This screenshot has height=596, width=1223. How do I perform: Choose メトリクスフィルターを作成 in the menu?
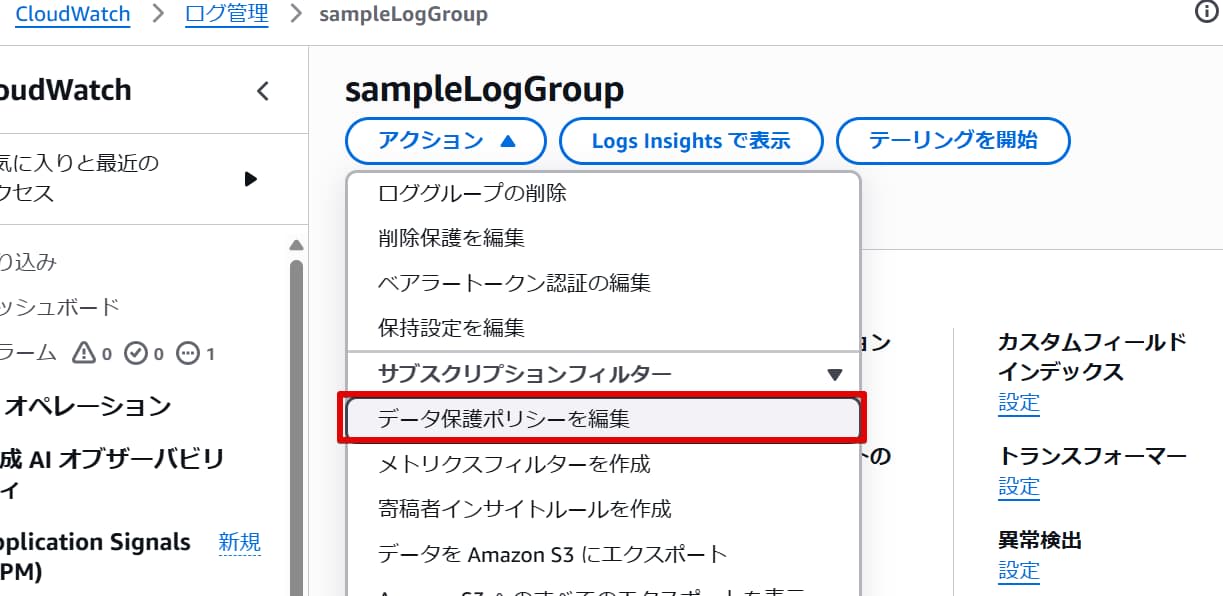pyautogui.click(x=514, y=464)
